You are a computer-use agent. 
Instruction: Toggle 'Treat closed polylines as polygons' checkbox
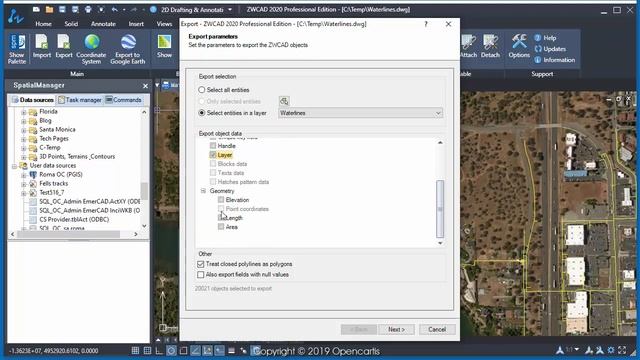(x=200, y=264)
